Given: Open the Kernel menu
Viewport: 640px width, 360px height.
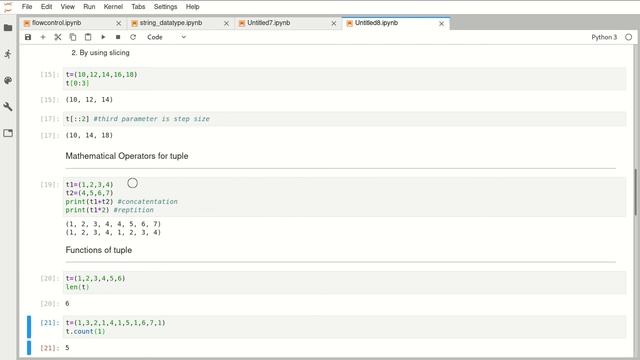Looking at the screenshot, I should point(113,7).
